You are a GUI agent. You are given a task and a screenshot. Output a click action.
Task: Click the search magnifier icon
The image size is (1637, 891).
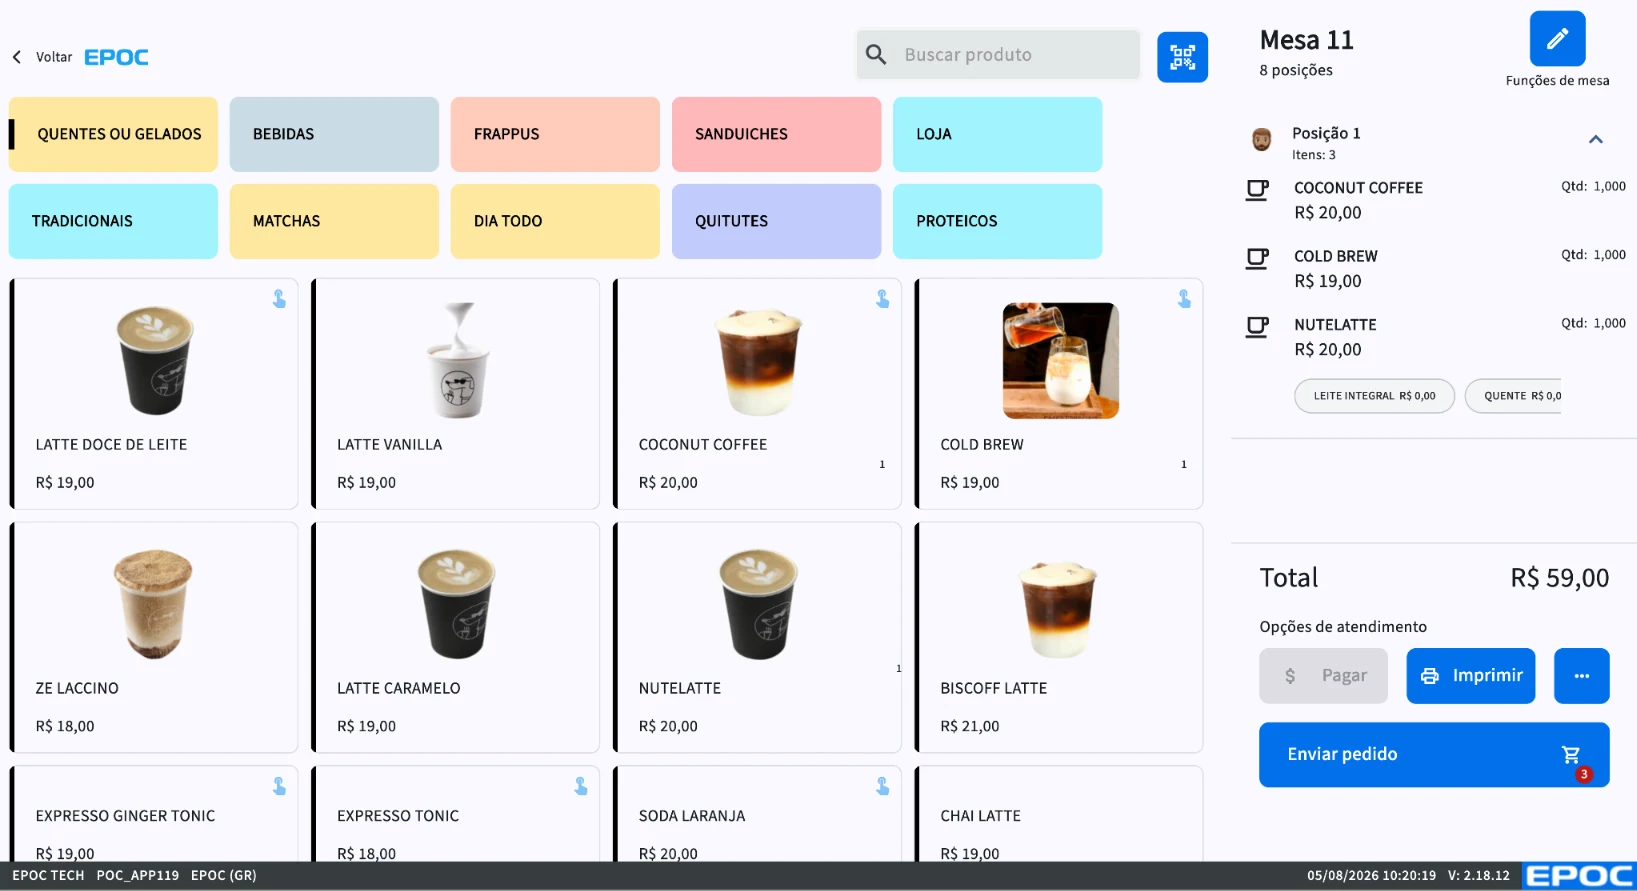(x=876, y=55)
